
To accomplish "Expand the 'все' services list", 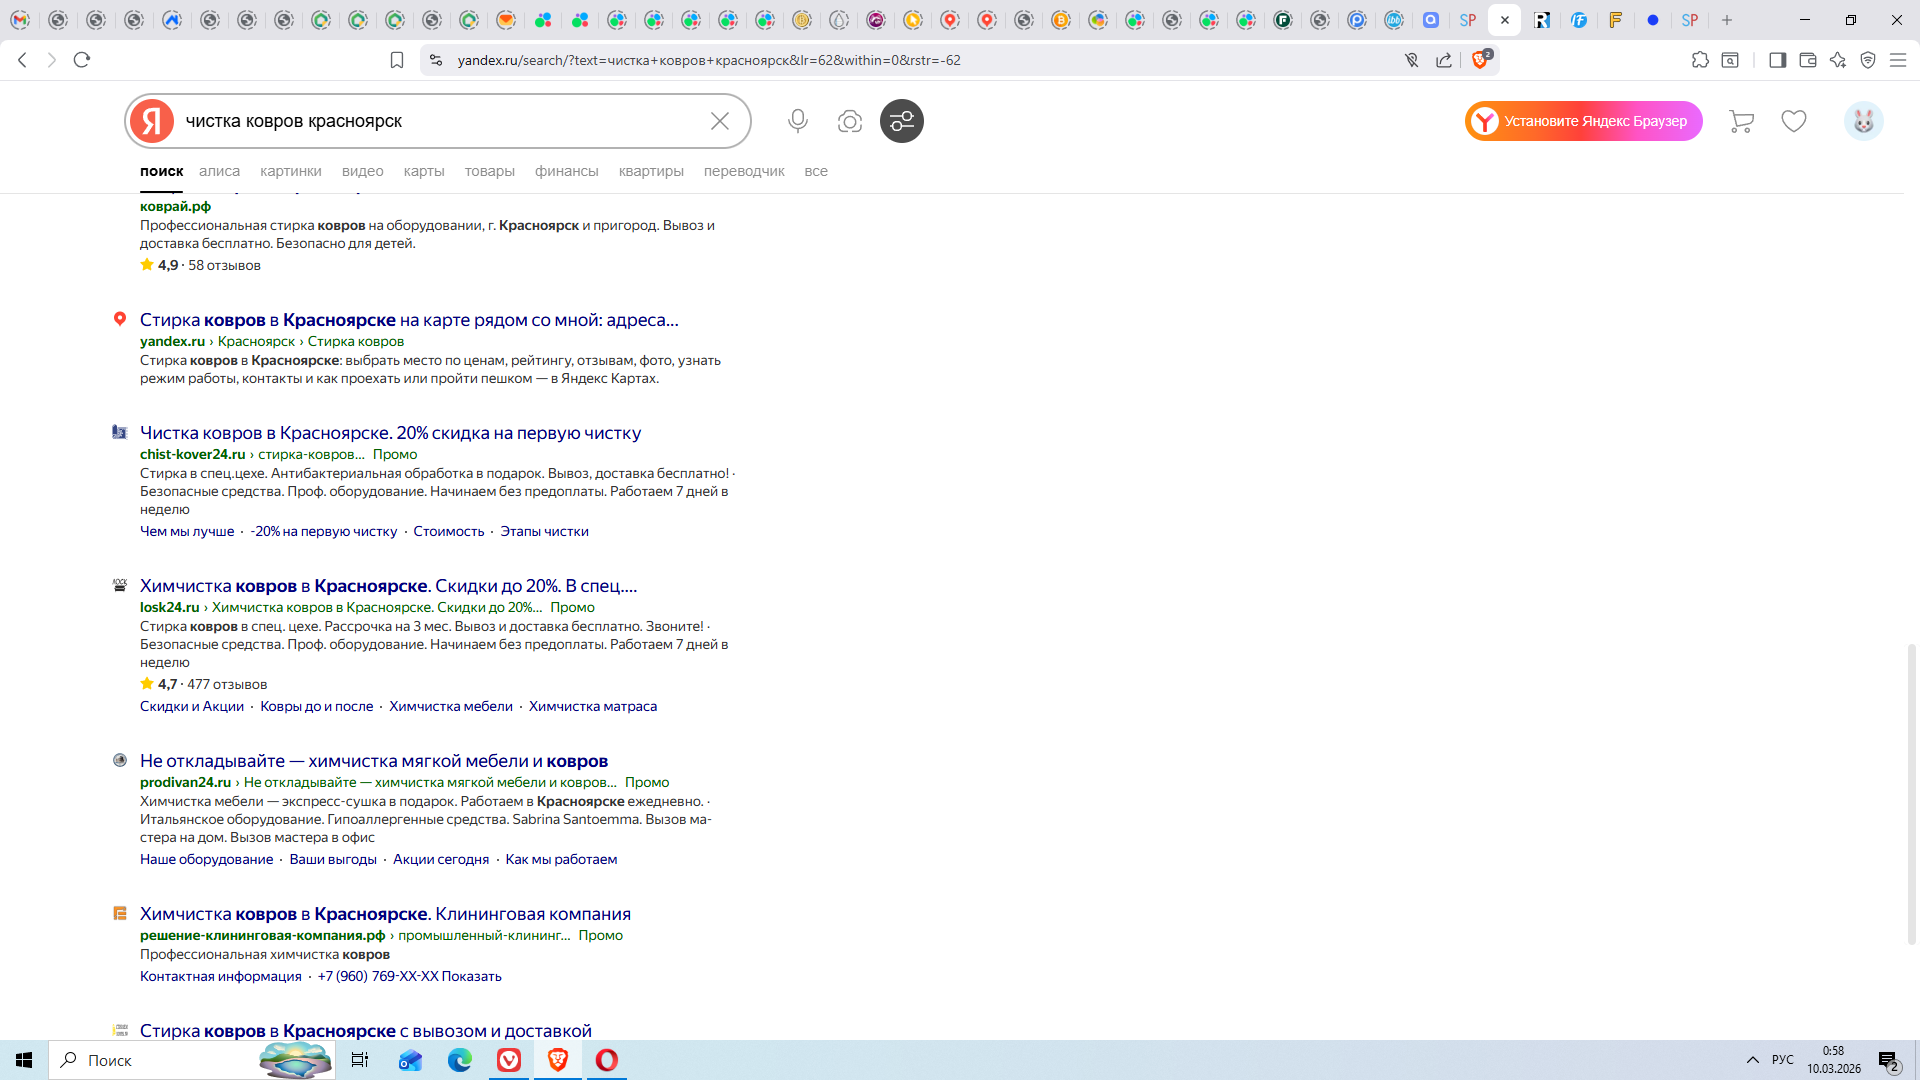I will [x=815, y=171].
